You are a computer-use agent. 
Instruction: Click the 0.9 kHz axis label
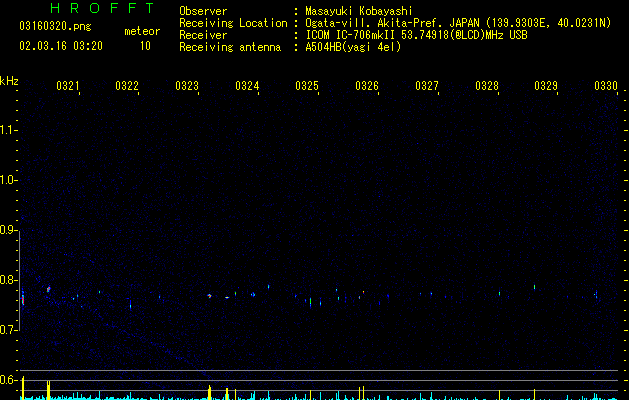8,230
